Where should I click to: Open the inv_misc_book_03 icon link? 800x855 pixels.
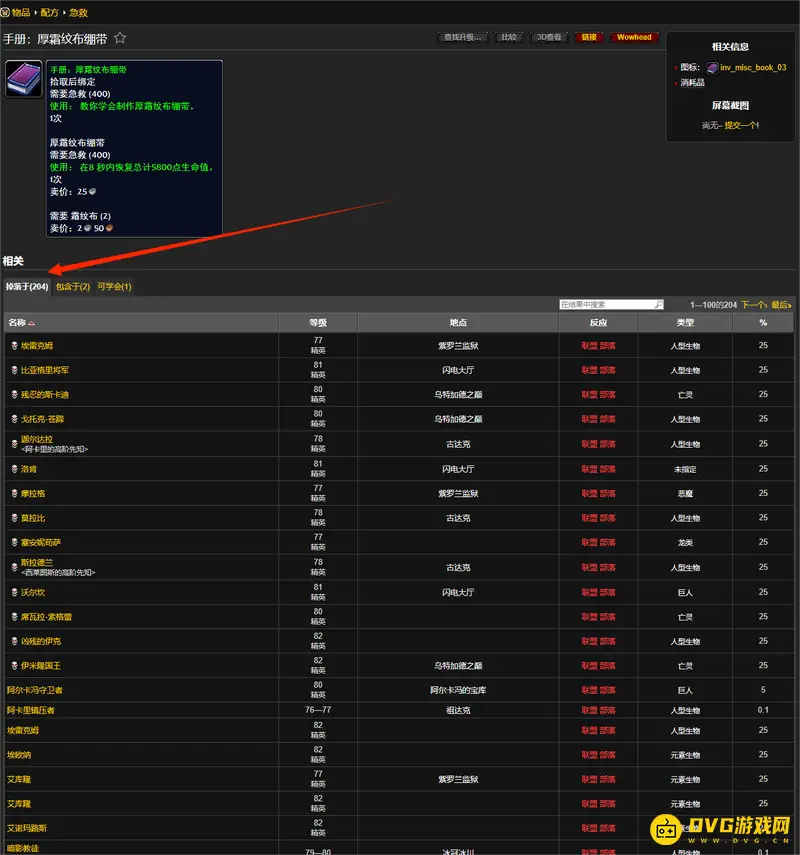click(x=753, y=68)
